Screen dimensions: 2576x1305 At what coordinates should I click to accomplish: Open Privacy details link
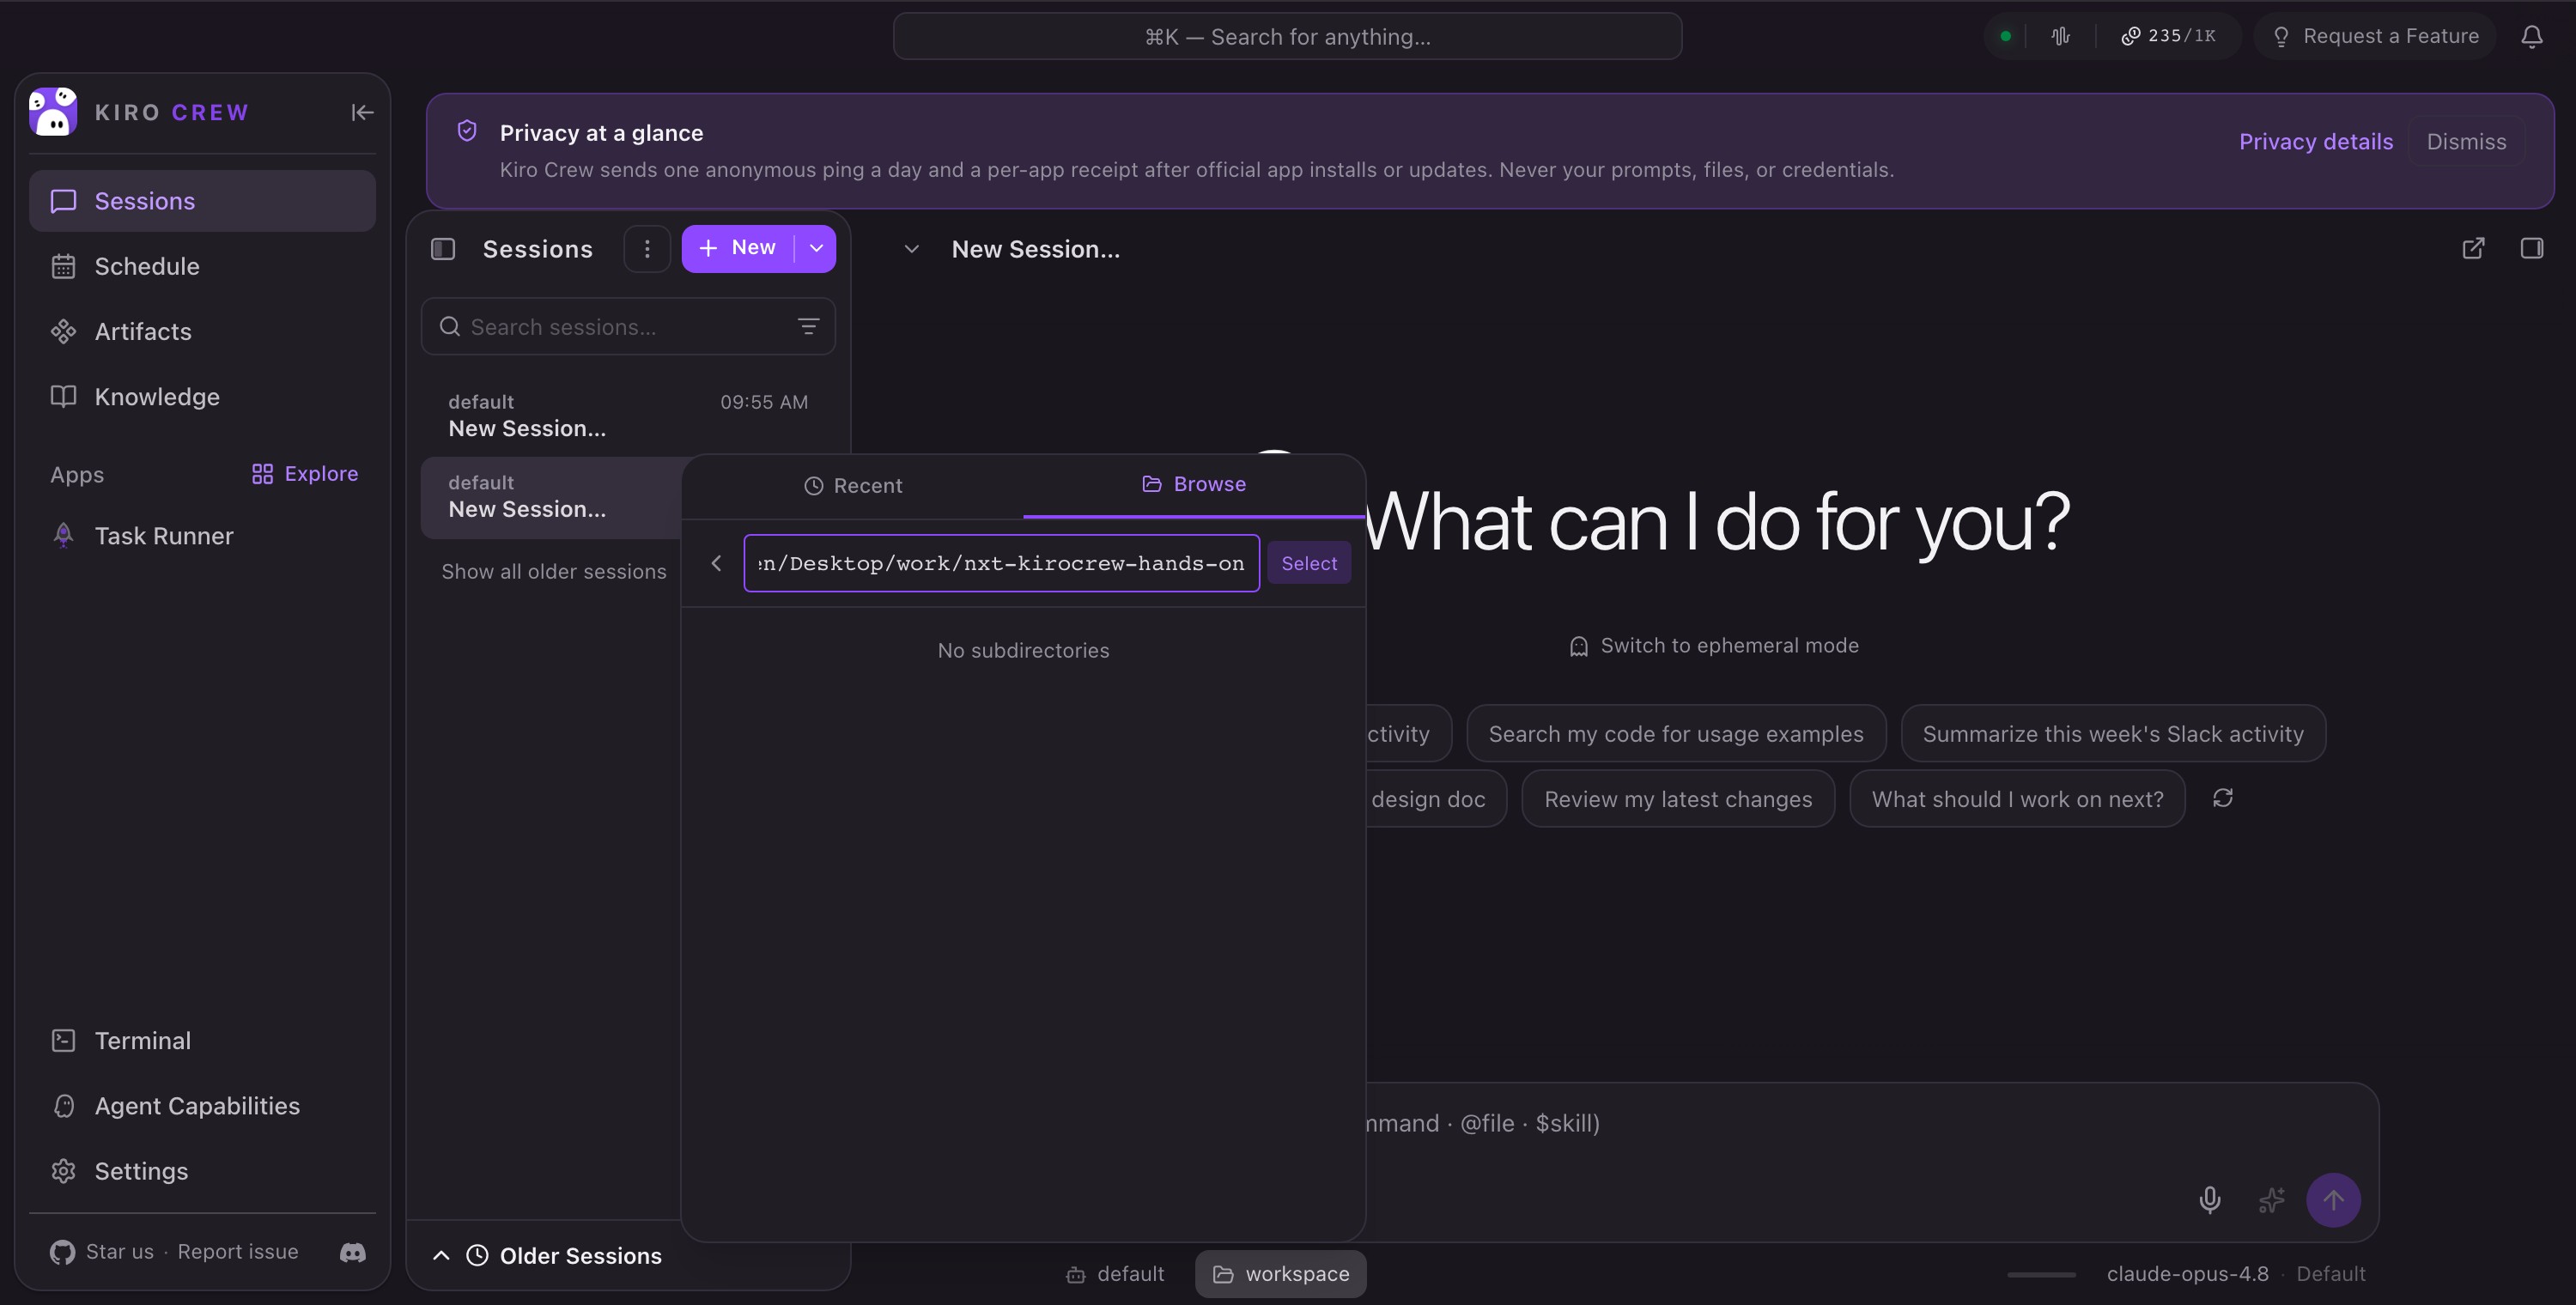[2315, 142]
